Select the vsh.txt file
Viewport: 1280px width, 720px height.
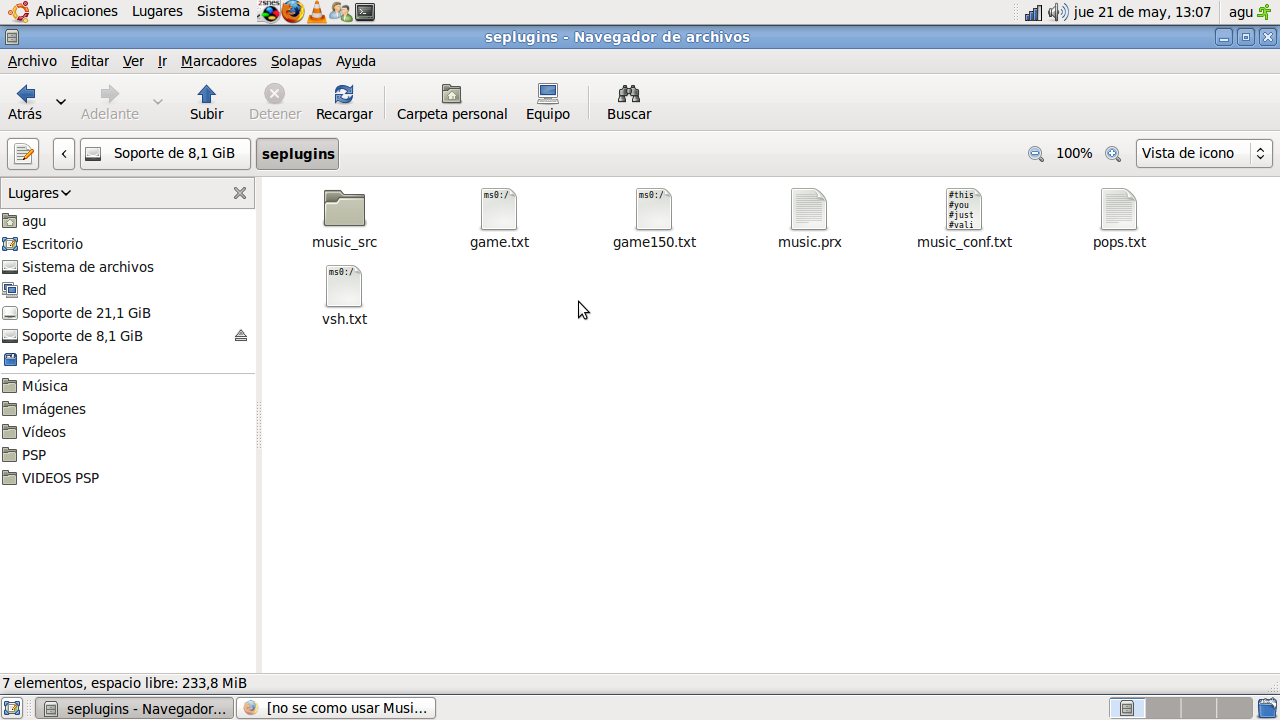tap(344, 296)
